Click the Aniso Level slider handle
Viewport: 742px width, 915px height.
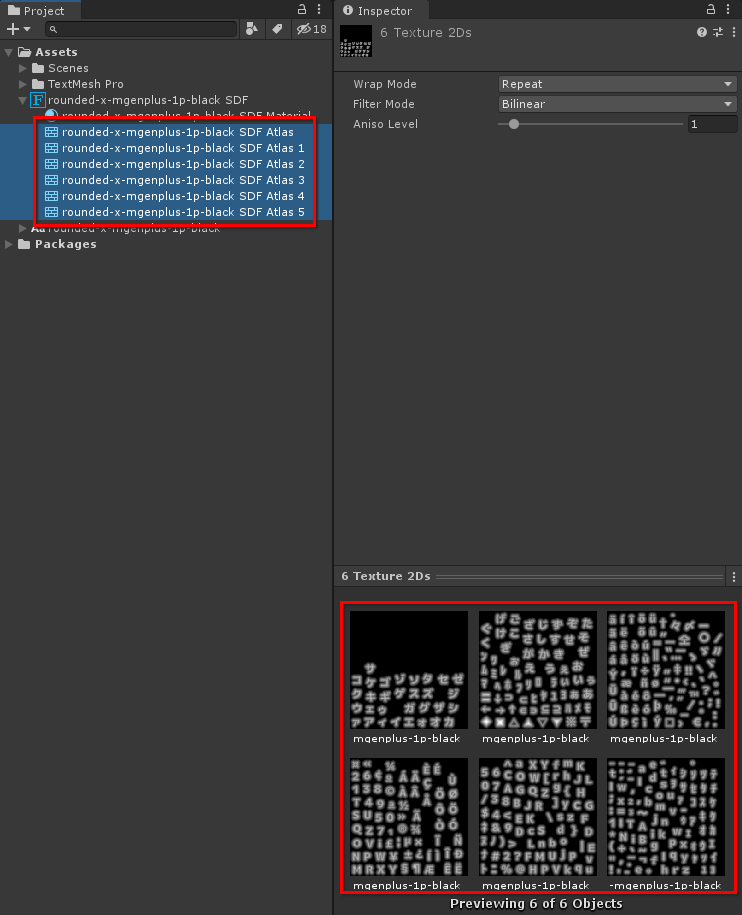pos(513,124)
